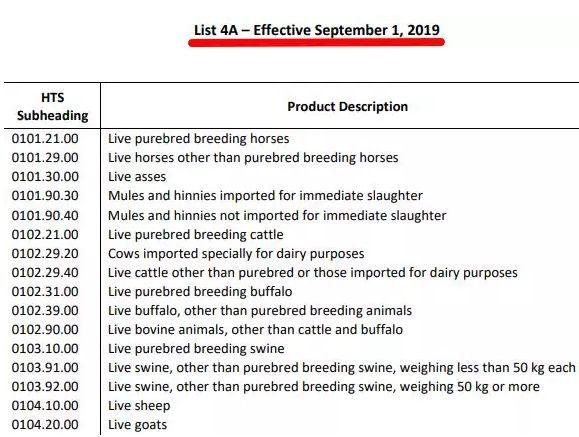Image resolution: width=579 pixels, height=437 pixels.
Task: Select code 0102.39.00
Action: click(45, 311)
